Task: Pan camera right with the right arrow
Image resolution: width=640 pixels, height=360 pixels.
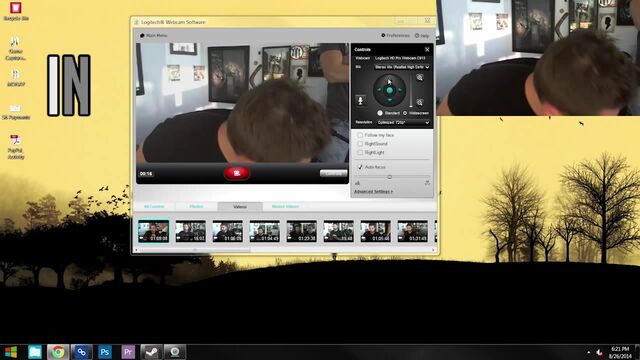Action: (400, 90)
